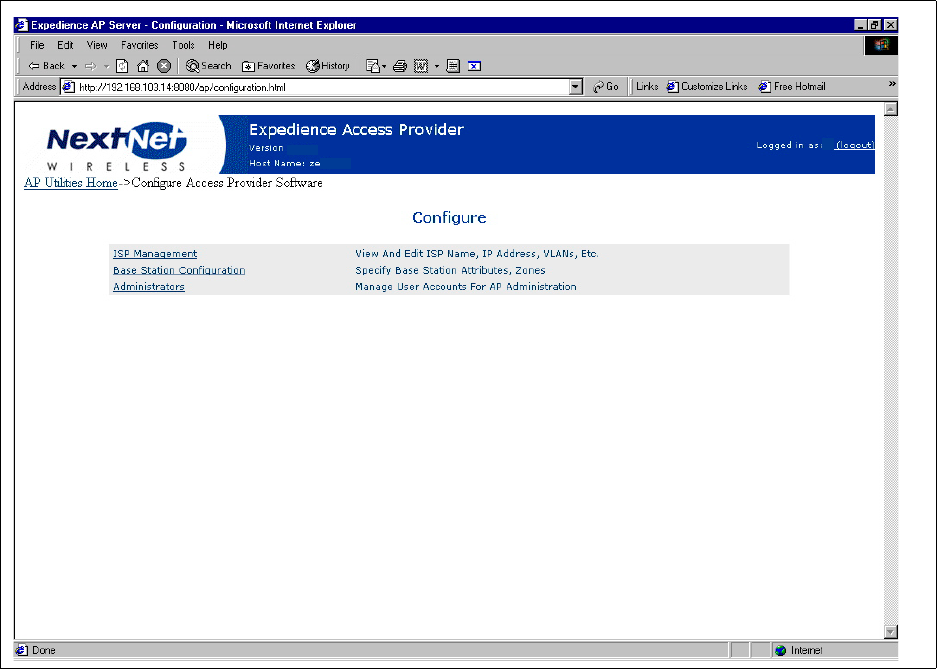Click the blue messenger toolbar icon
The height and width of the screenshot is (669, 937).
point(474,66)
